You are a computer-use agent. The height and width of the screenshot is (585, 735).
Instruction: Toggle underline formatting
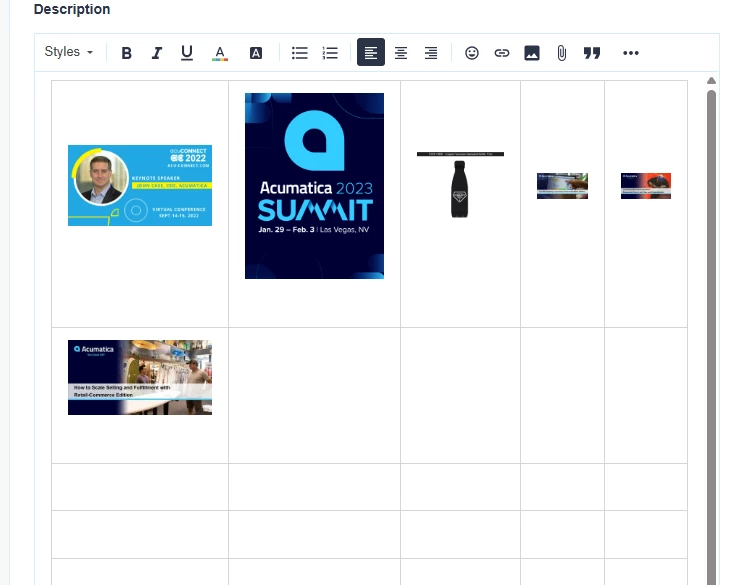[187, 53]
